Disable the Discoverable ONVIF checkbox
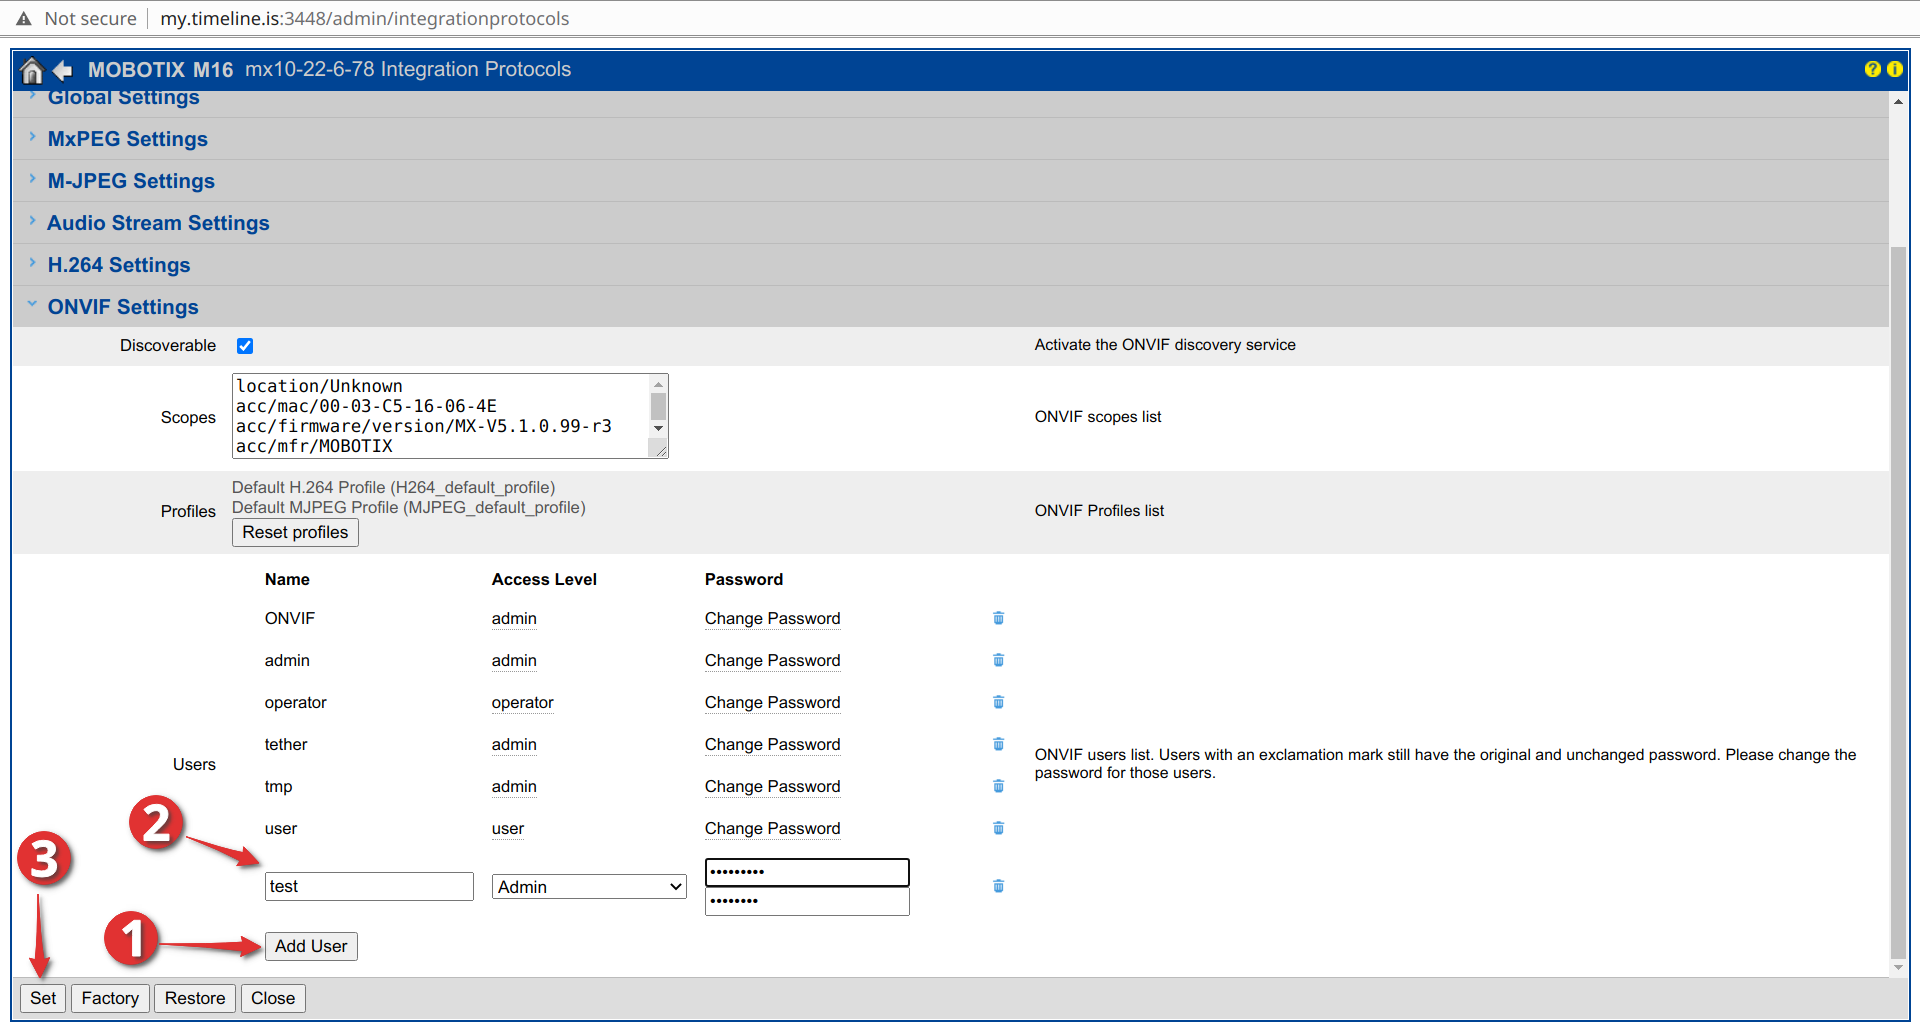The image size is (1920, 1031). [x=245, y=345]
